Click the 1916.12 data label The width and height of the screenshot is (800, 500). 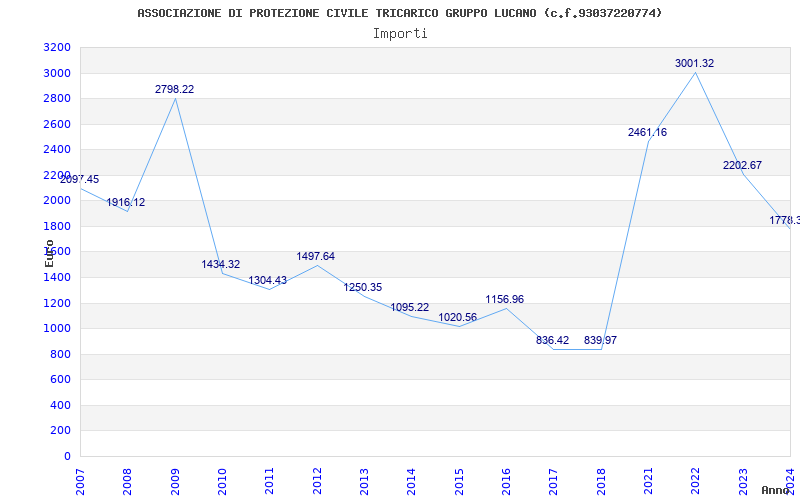click(126, 202)
